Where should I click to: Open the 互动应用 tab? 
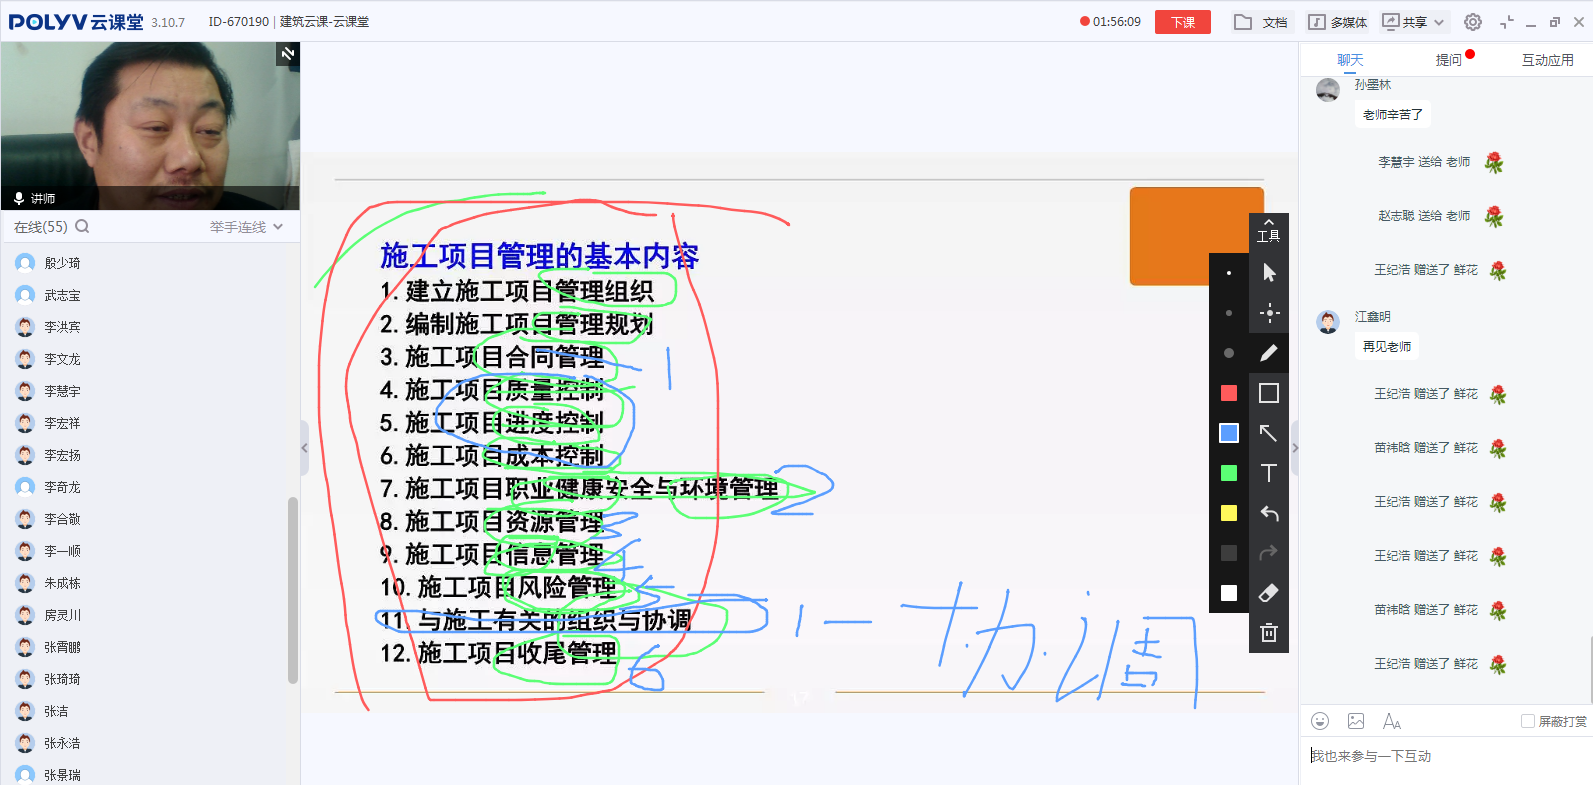(x=1547, y=60)
